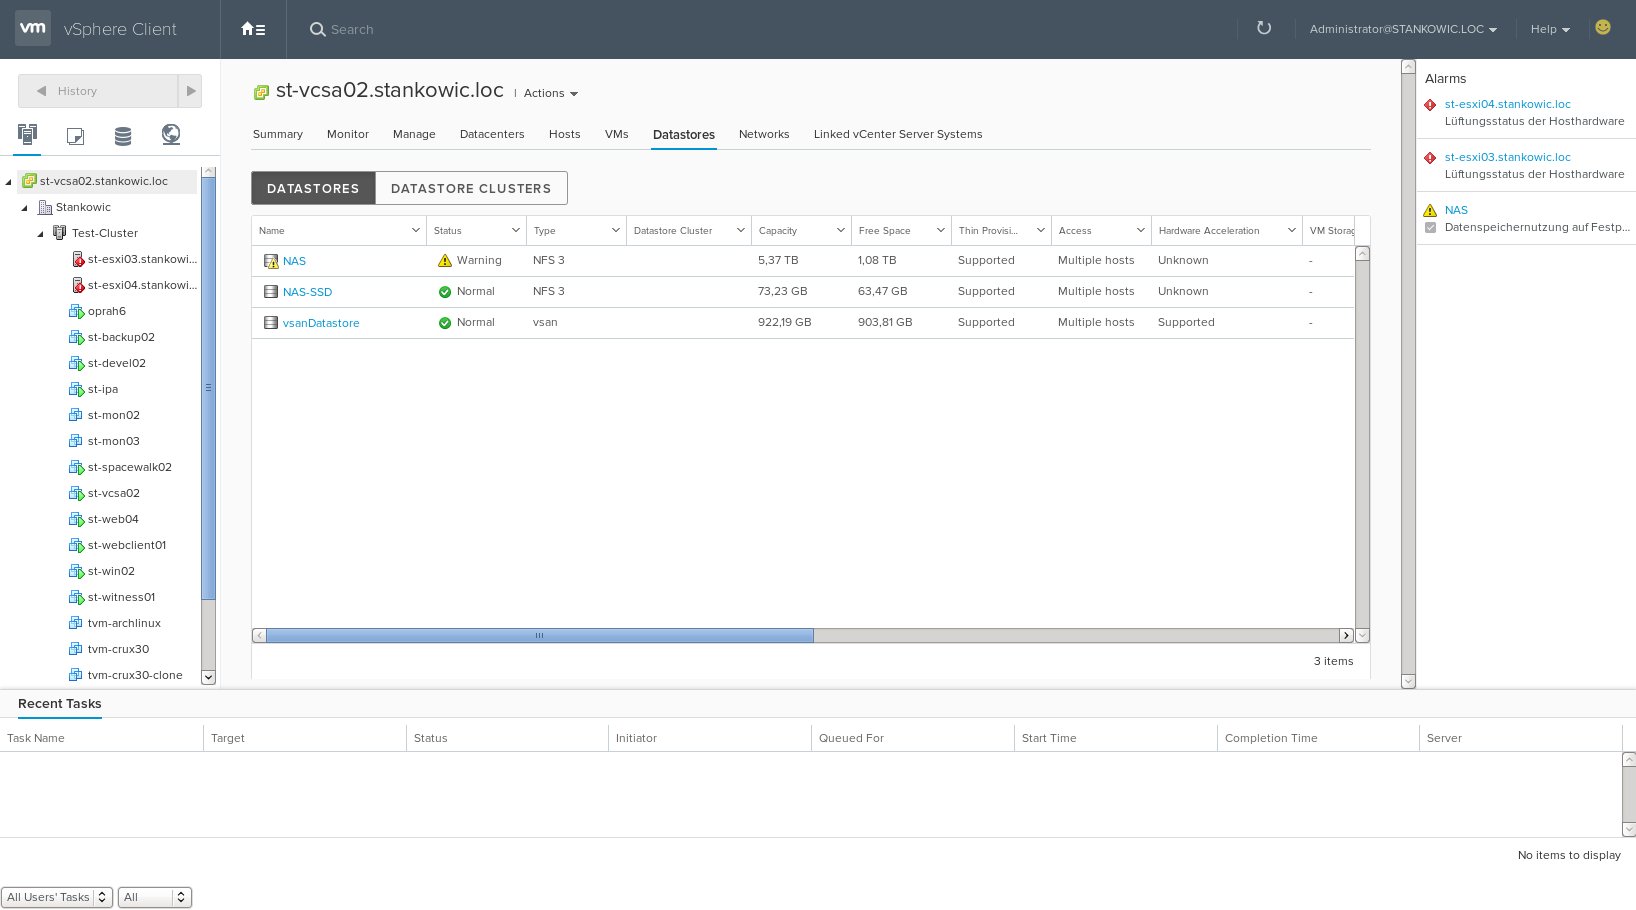This screenshot has height=910, width=1636.
Task: Select tvm-crux30-clone in the tree
Action: tap(135, 675)
